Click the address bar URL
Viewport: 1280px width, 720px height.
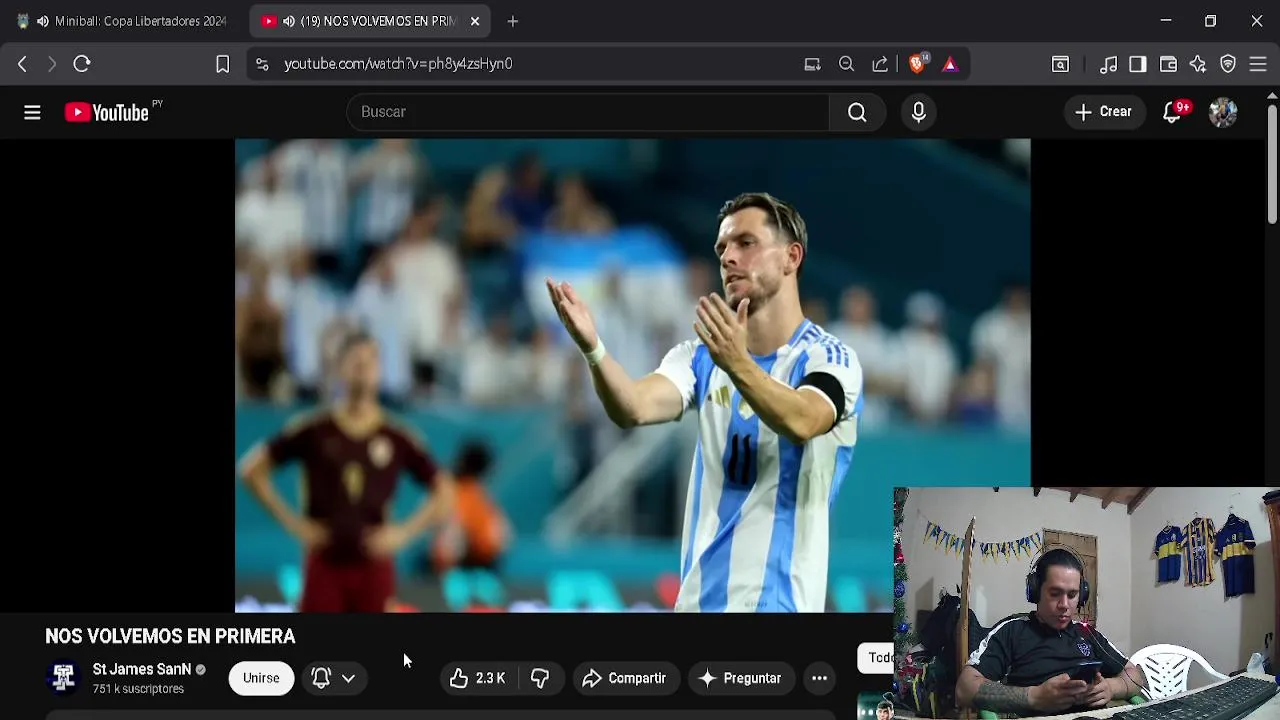pos(398,64)
